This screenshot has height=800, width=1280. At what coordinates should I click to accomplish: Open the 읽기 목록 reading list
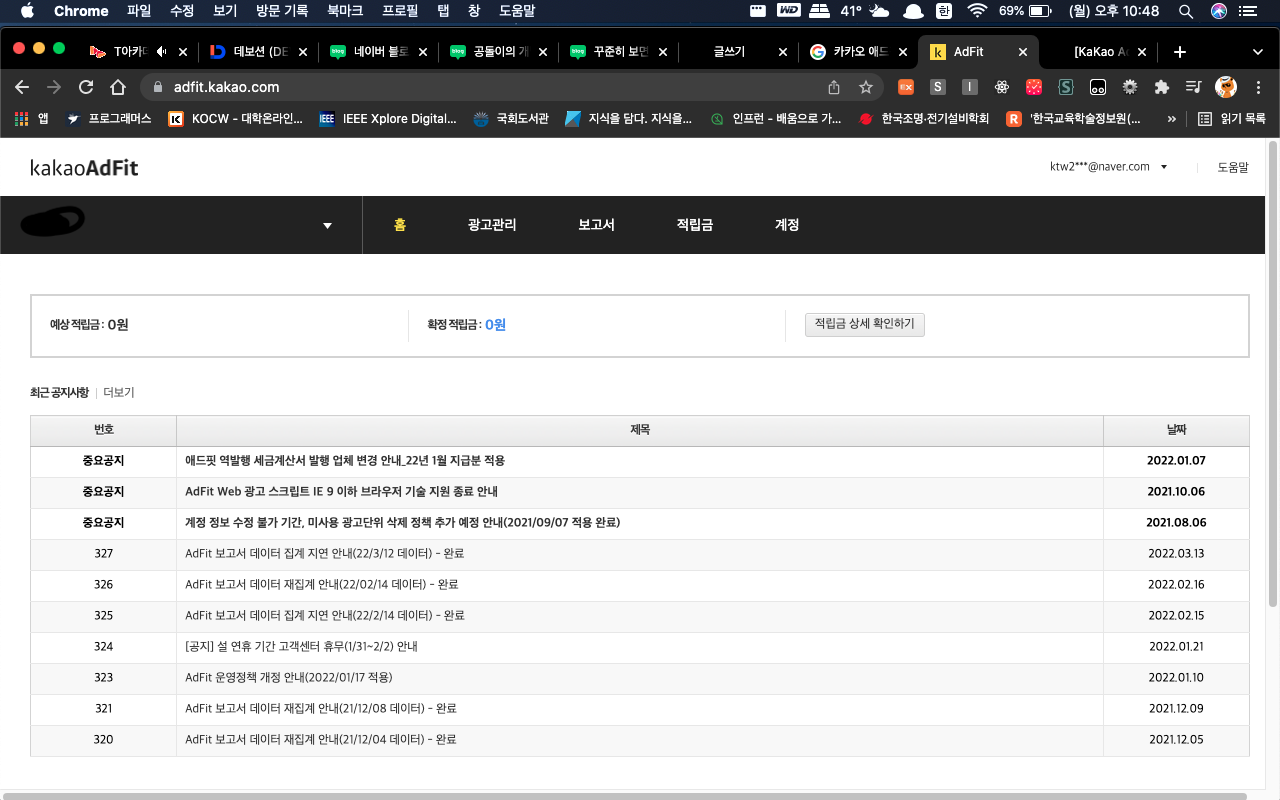point(1232,118)
